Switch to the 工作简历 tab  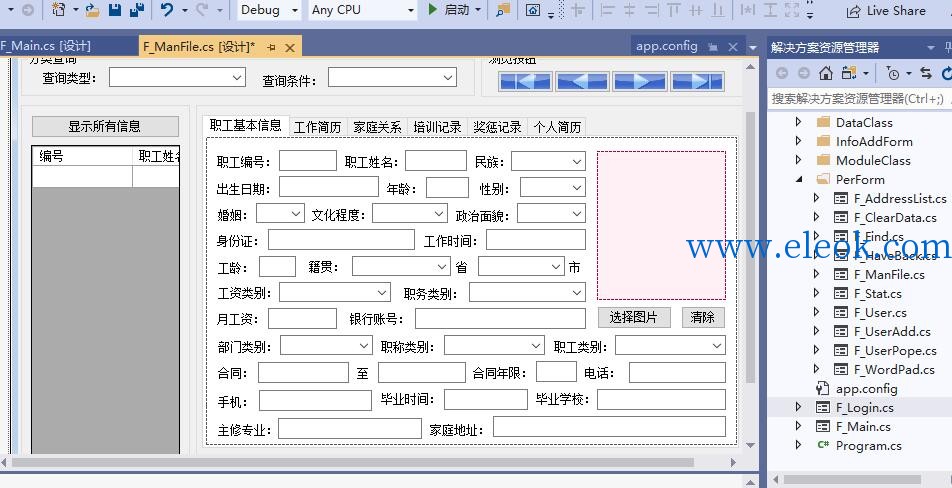click(x=318, y=127)
